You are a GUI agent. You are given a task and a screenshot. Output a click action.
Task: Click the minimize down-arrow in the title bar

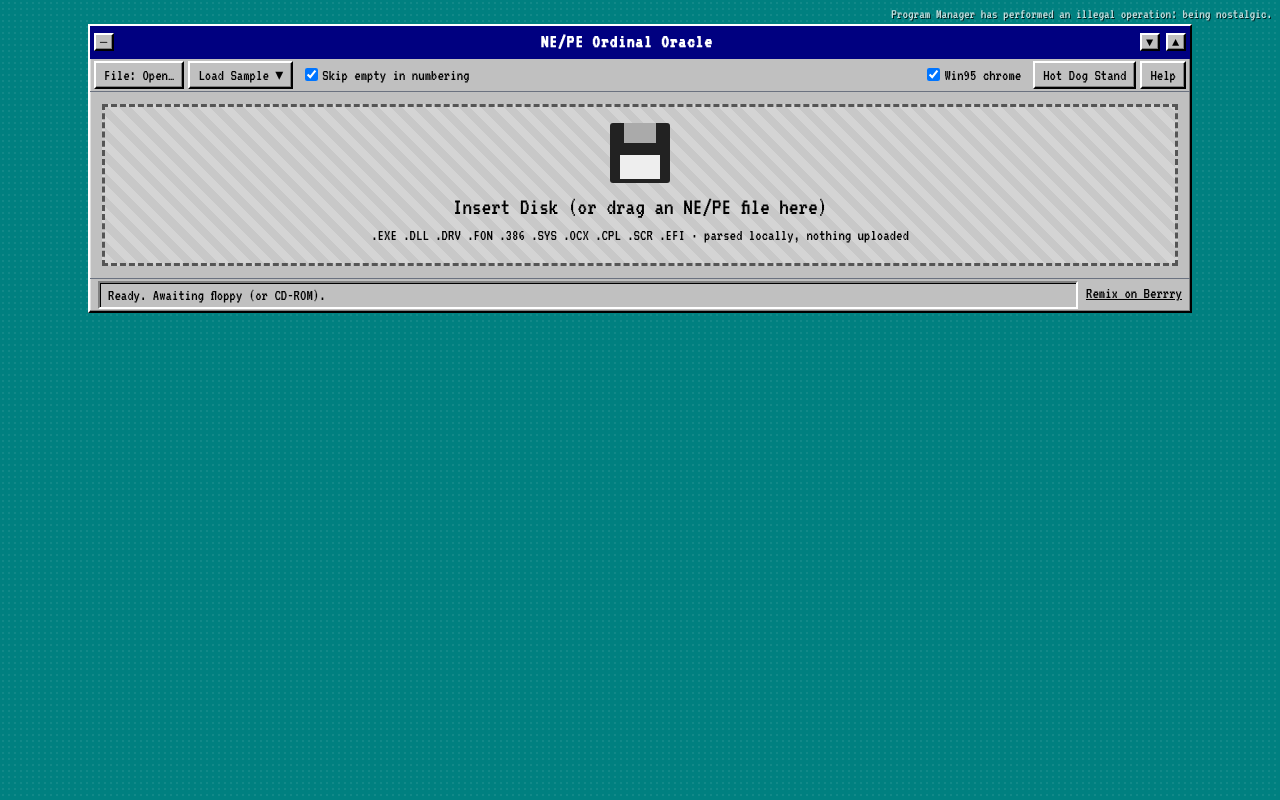click(1150, 42)
